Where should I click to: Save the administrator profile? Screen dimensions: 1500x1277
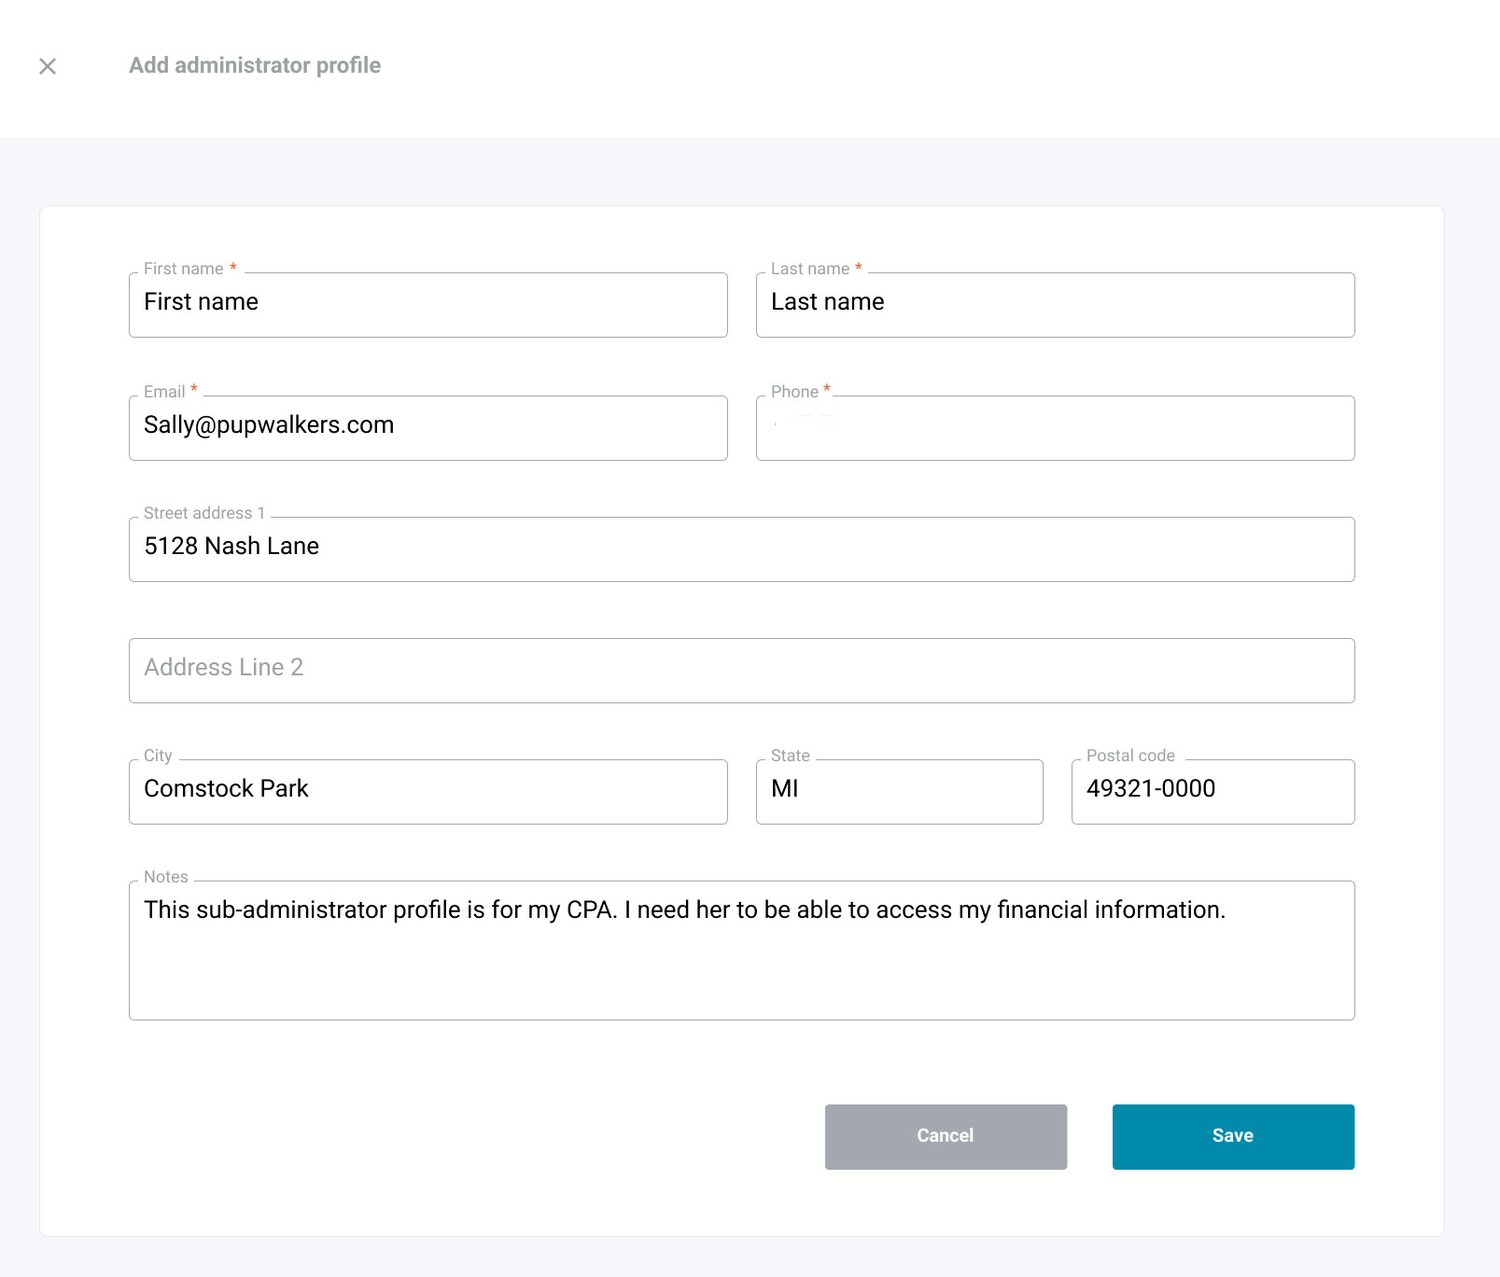1232,1136
